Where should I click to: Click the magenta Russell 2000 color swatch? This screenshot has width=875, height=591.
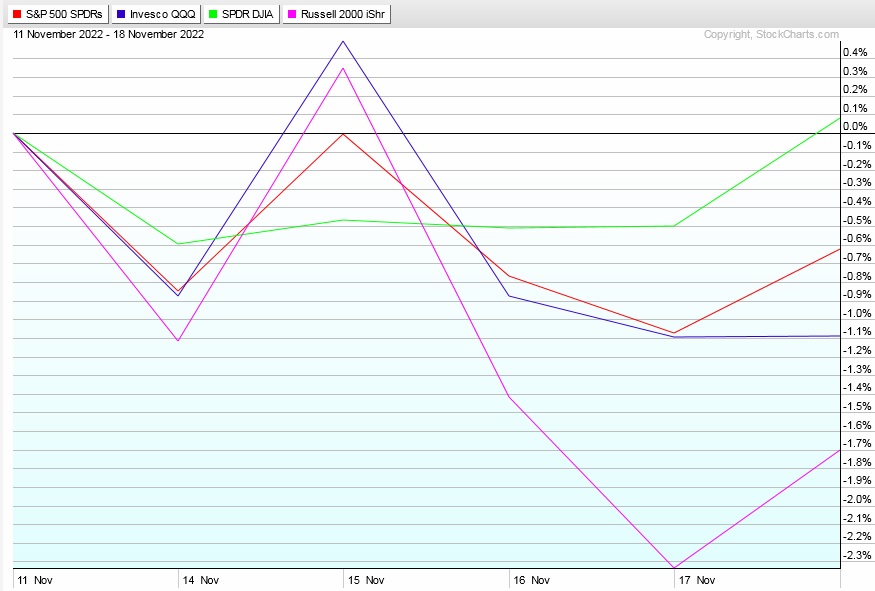(292, 15)
